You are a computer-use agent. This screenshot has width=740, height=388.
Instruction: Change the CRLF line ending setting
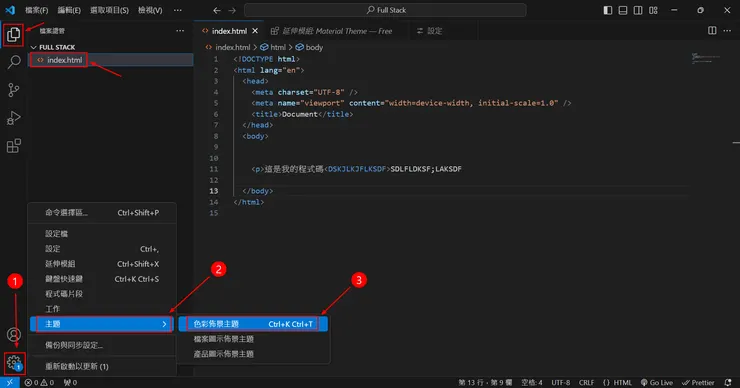point(587,382)
